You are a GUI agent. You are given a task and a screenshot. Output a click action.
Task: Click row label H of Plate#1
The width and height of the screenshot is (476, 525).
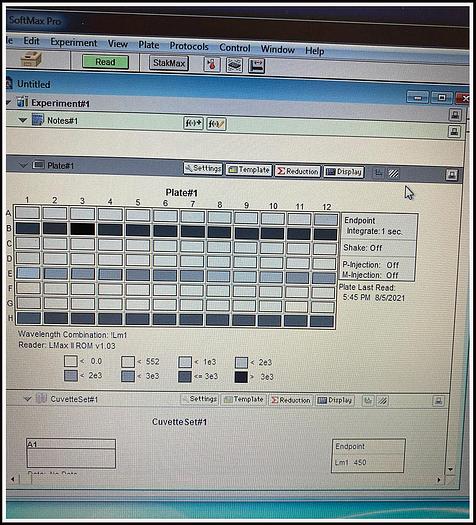(10, 318)
